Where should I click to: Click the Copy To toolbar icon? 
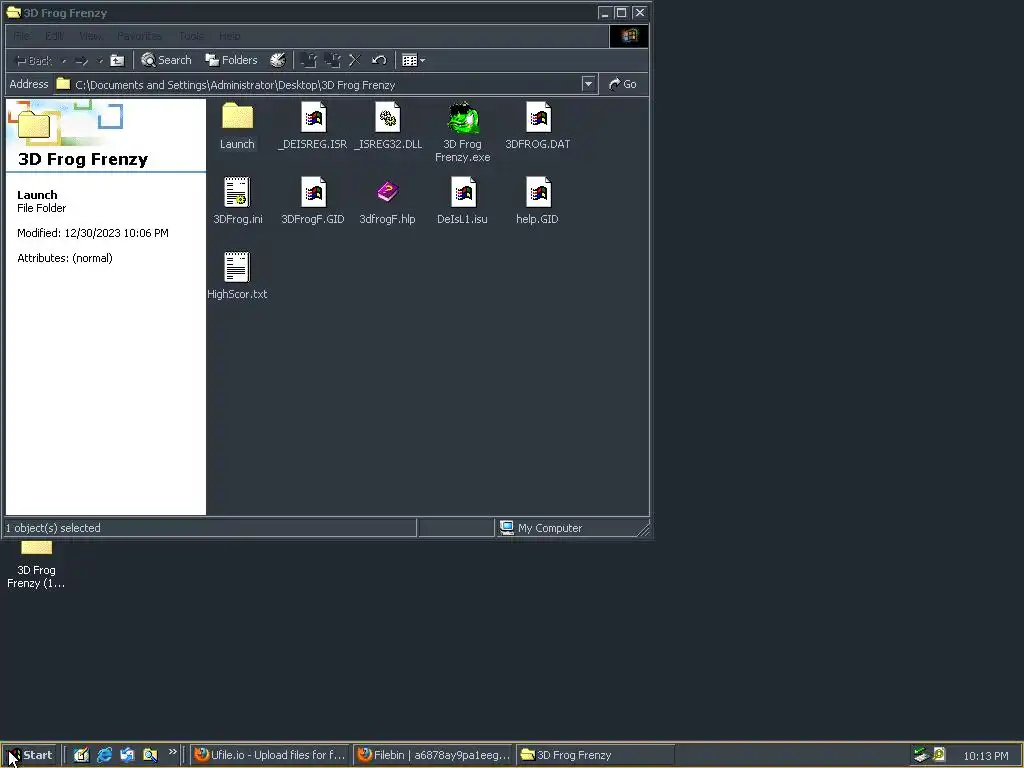point(332,61)
